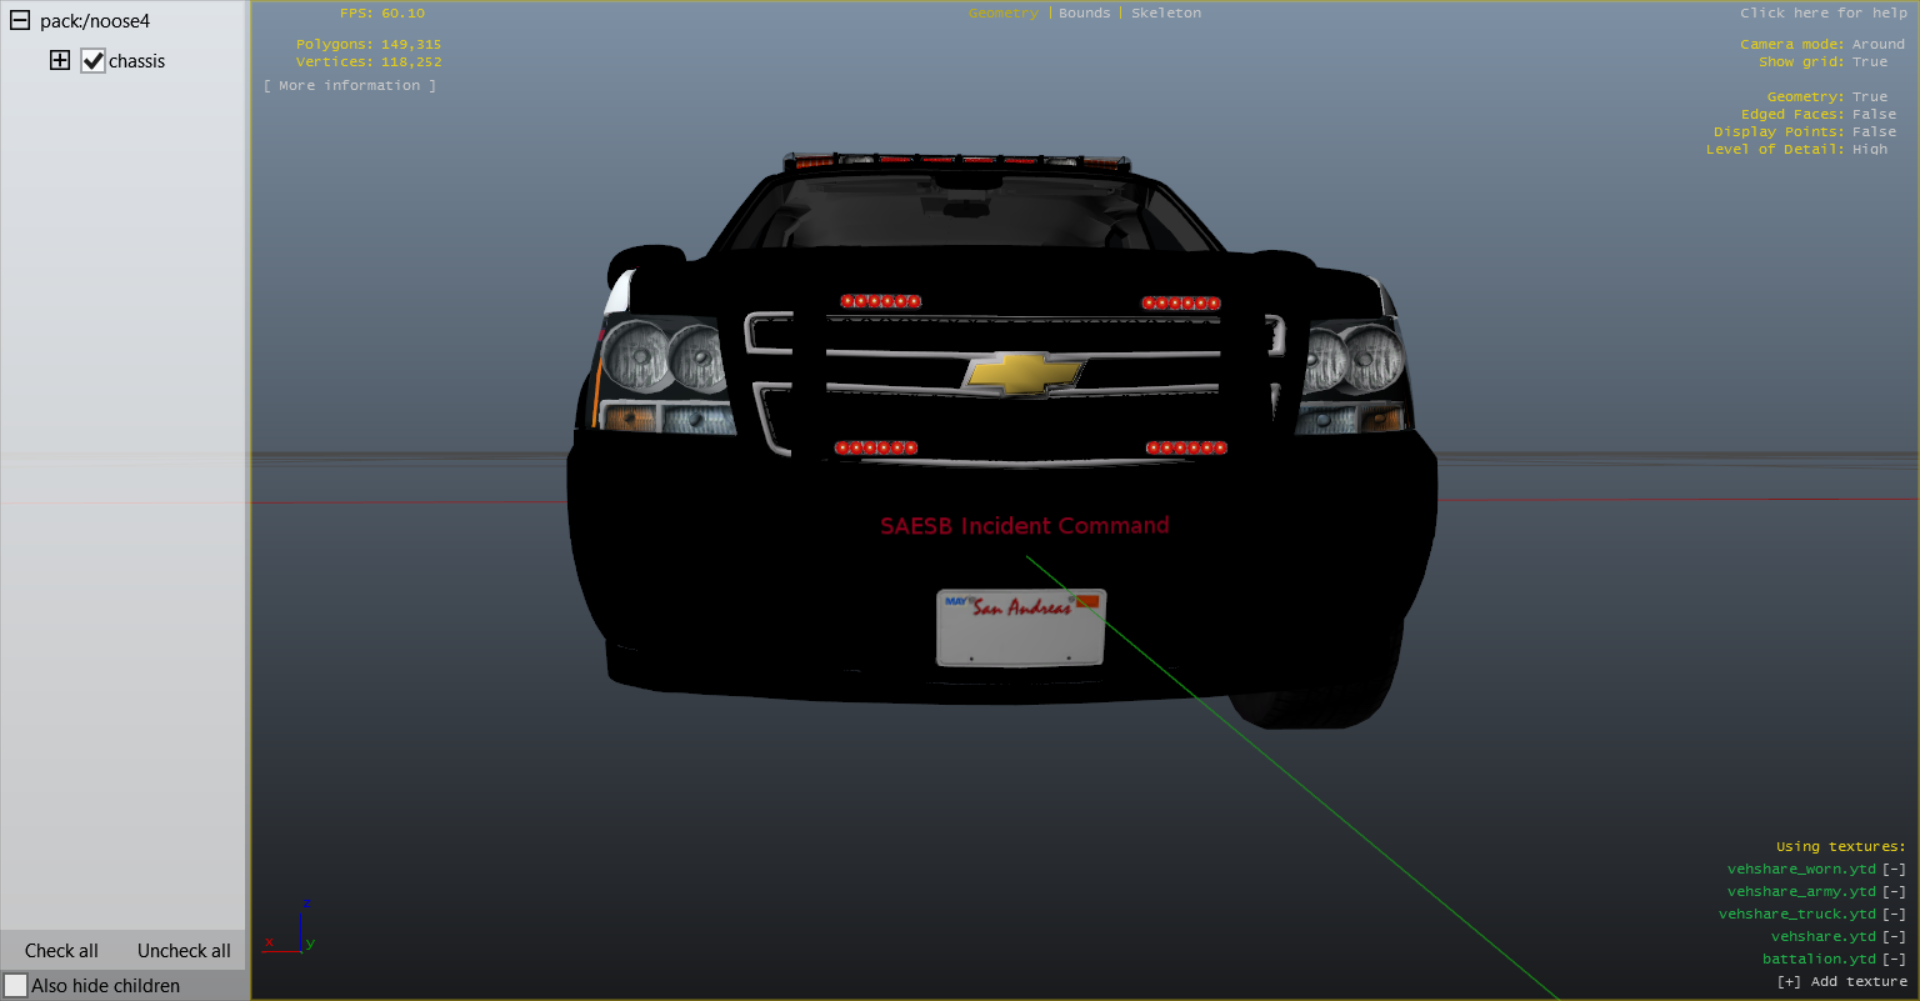
Task: Click the Add texture button
Action: coord(1842,982)
